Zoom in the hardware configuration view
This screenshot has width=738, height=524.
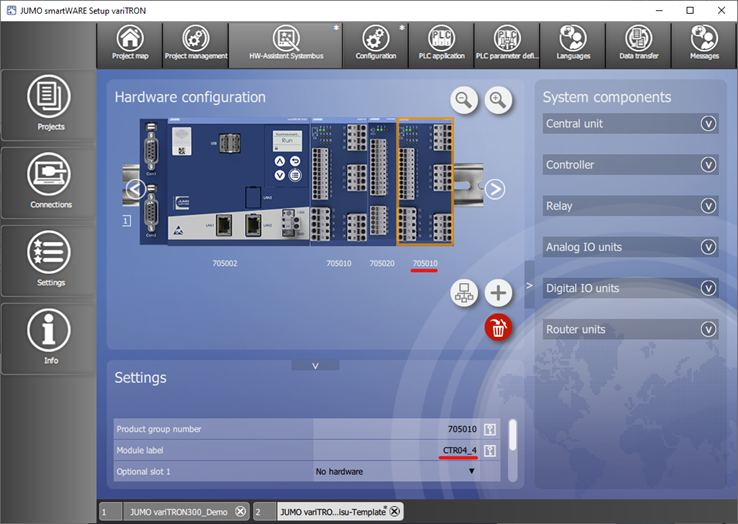[x=498, y=99]
